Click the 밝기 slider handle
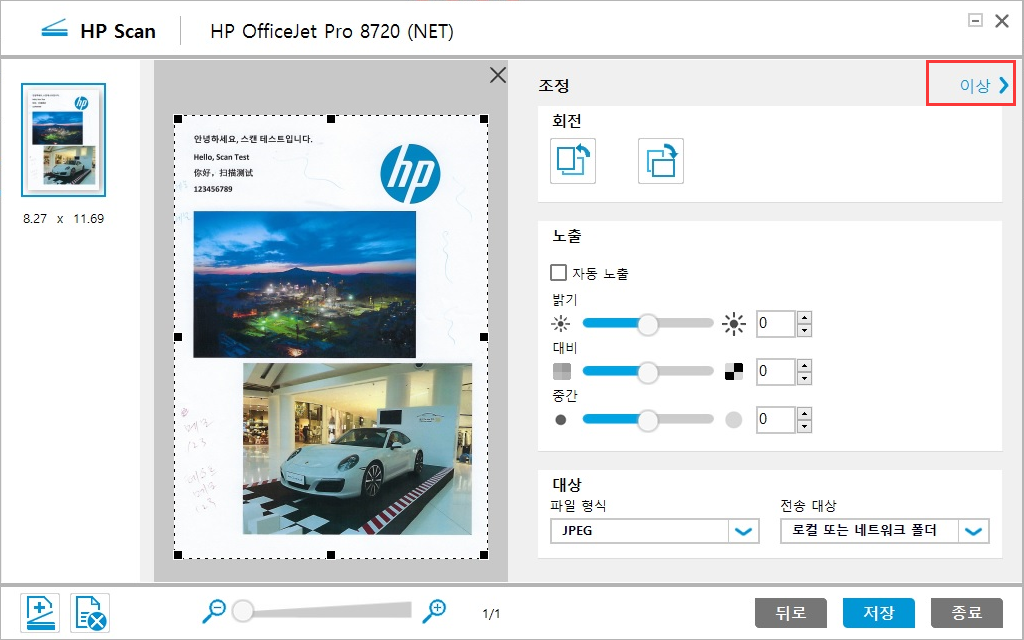1024x640 pixels. [647, 324]
